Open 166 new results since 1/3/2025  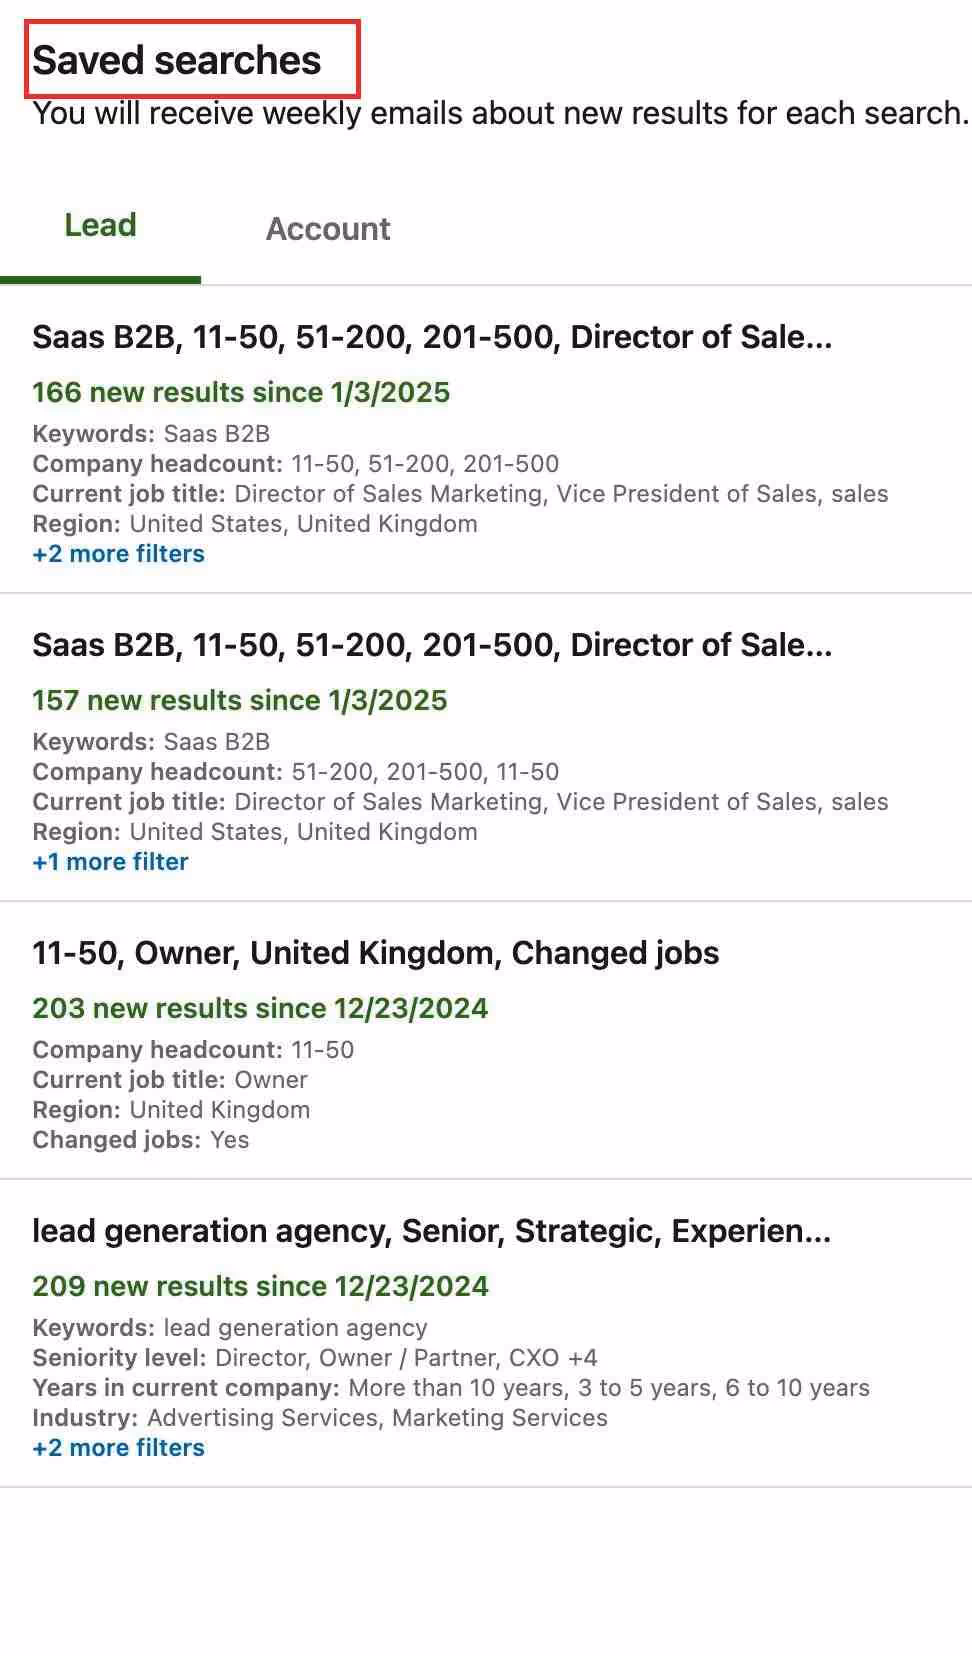coord(241,392)
